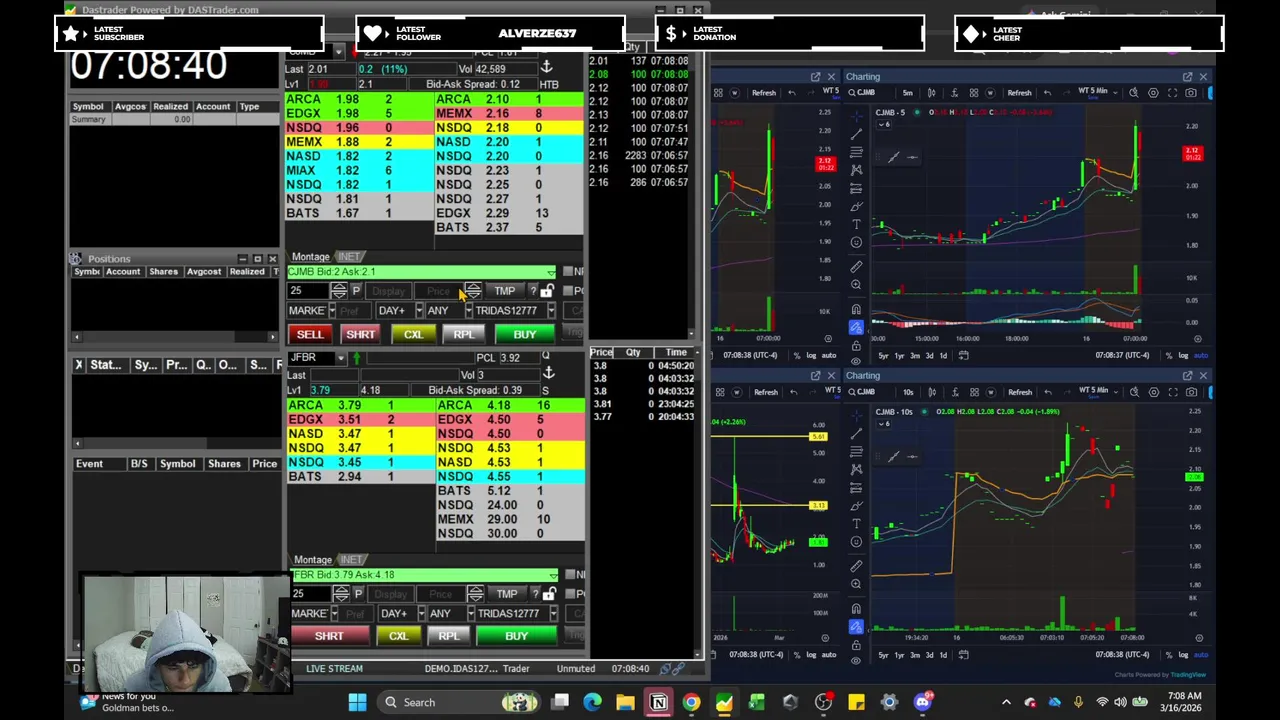Click RPL replace button in JFBR montage
1280x720 pixels.
tap(449, 636)
